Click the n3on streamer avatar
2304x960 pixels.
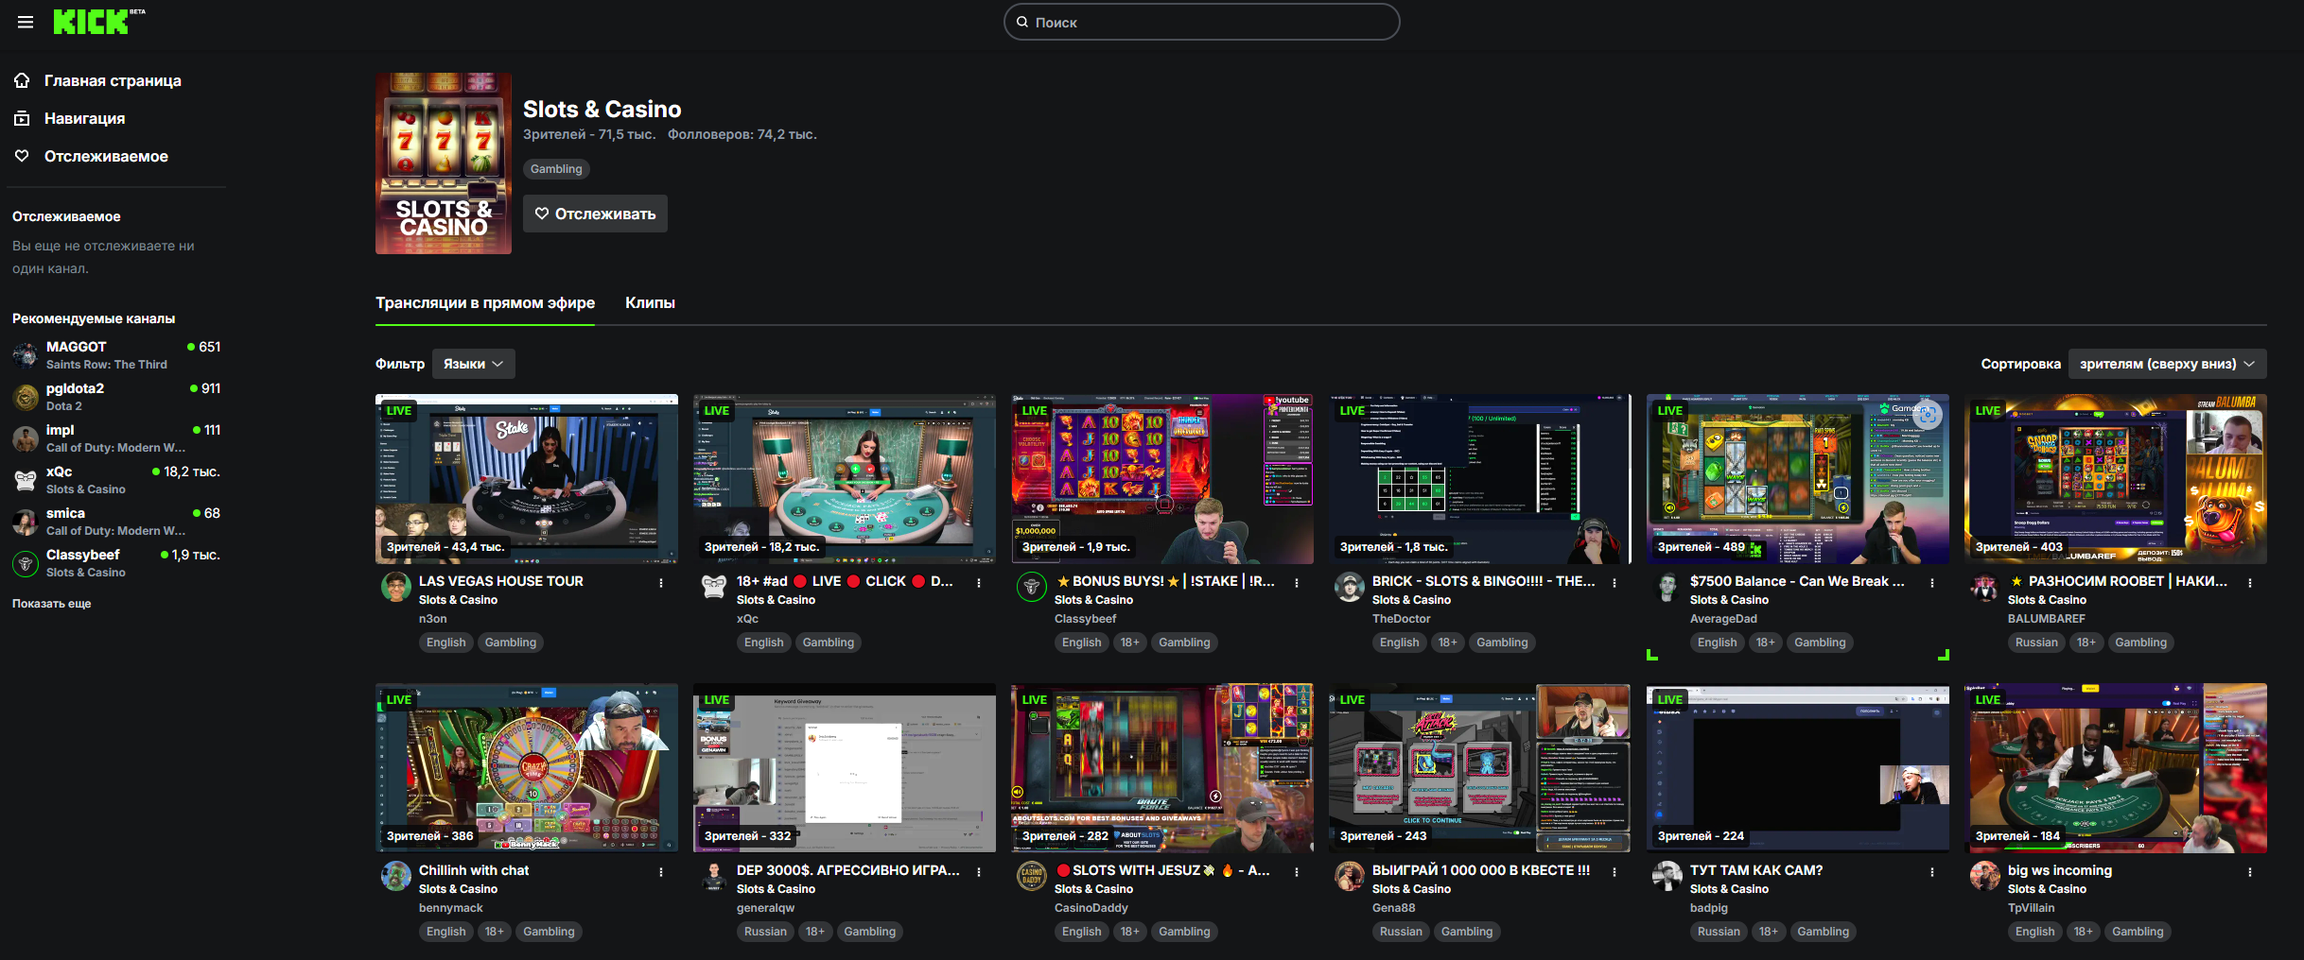396,587
